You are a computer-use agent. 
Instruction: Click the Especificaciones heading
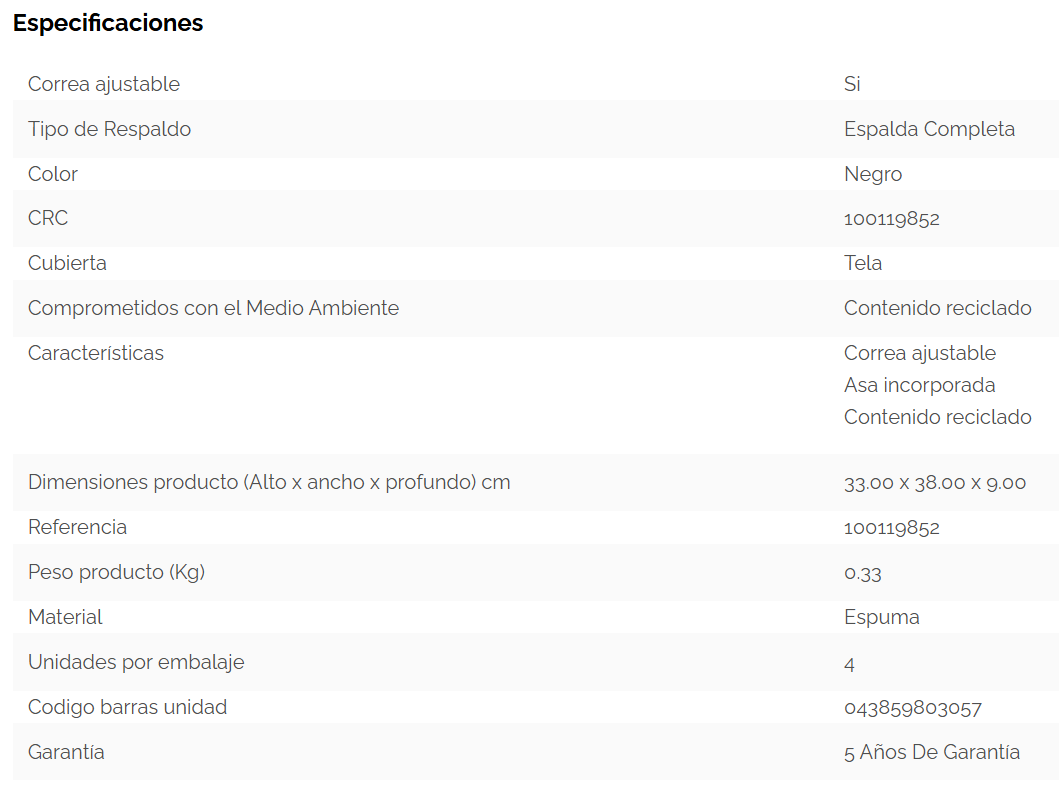click(108, 23)
